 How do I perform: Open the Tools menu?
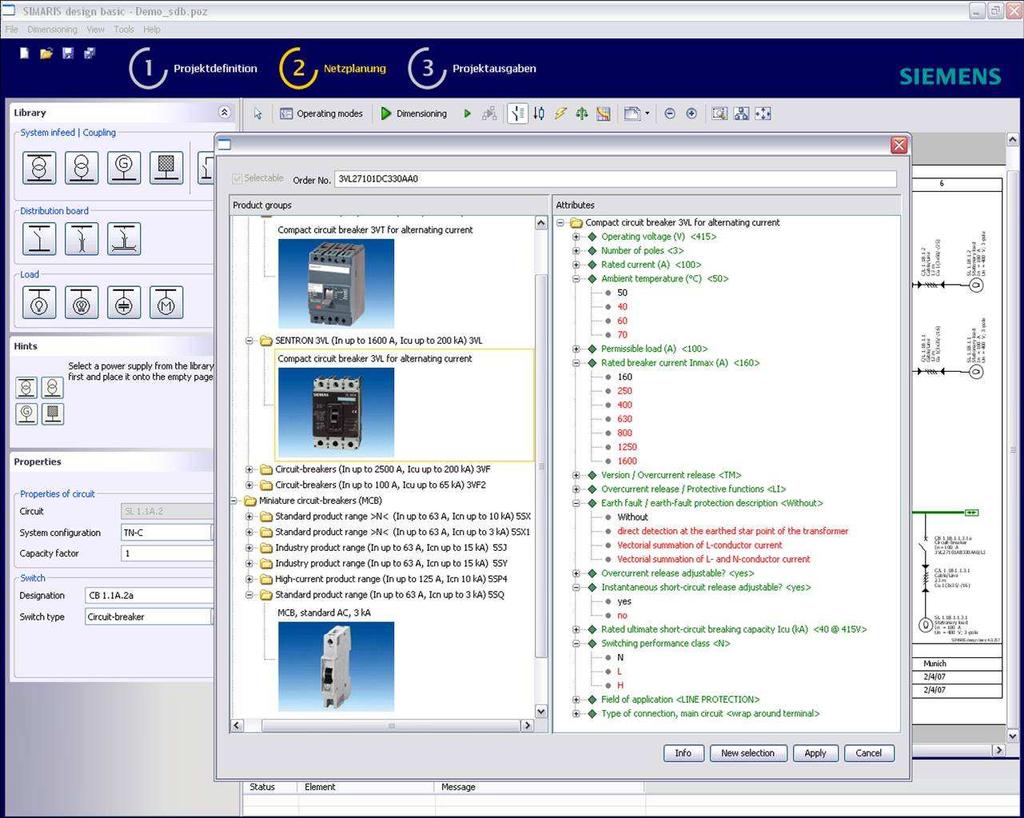point(123,29)
